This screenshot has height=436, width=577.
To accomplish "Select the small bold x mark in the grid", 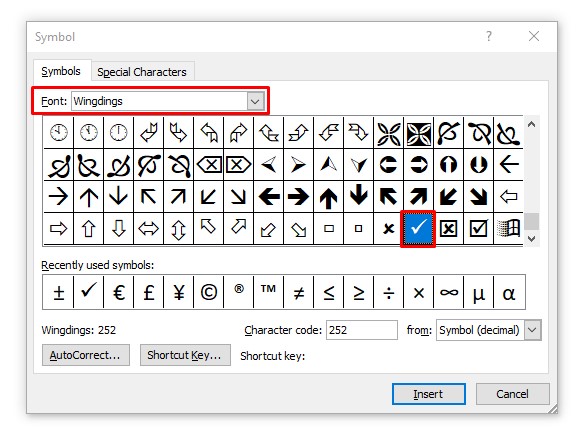I will [x=388, y=228].
